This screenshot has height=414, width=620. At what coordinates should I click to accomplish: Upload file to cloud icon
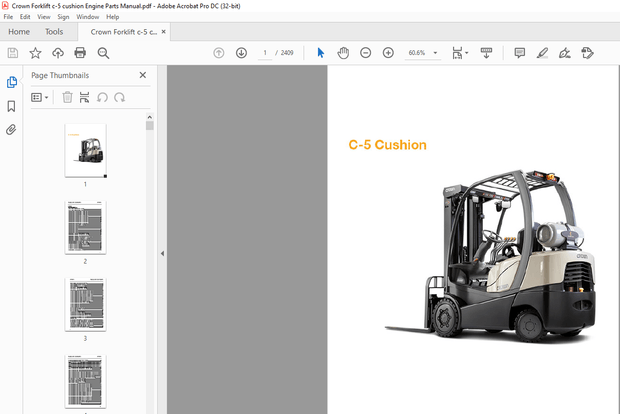point(58,53)
